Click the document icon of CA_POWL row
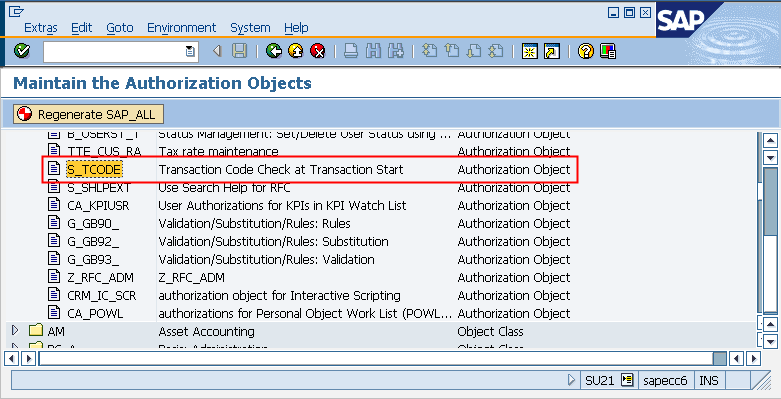 coord(53,313)
